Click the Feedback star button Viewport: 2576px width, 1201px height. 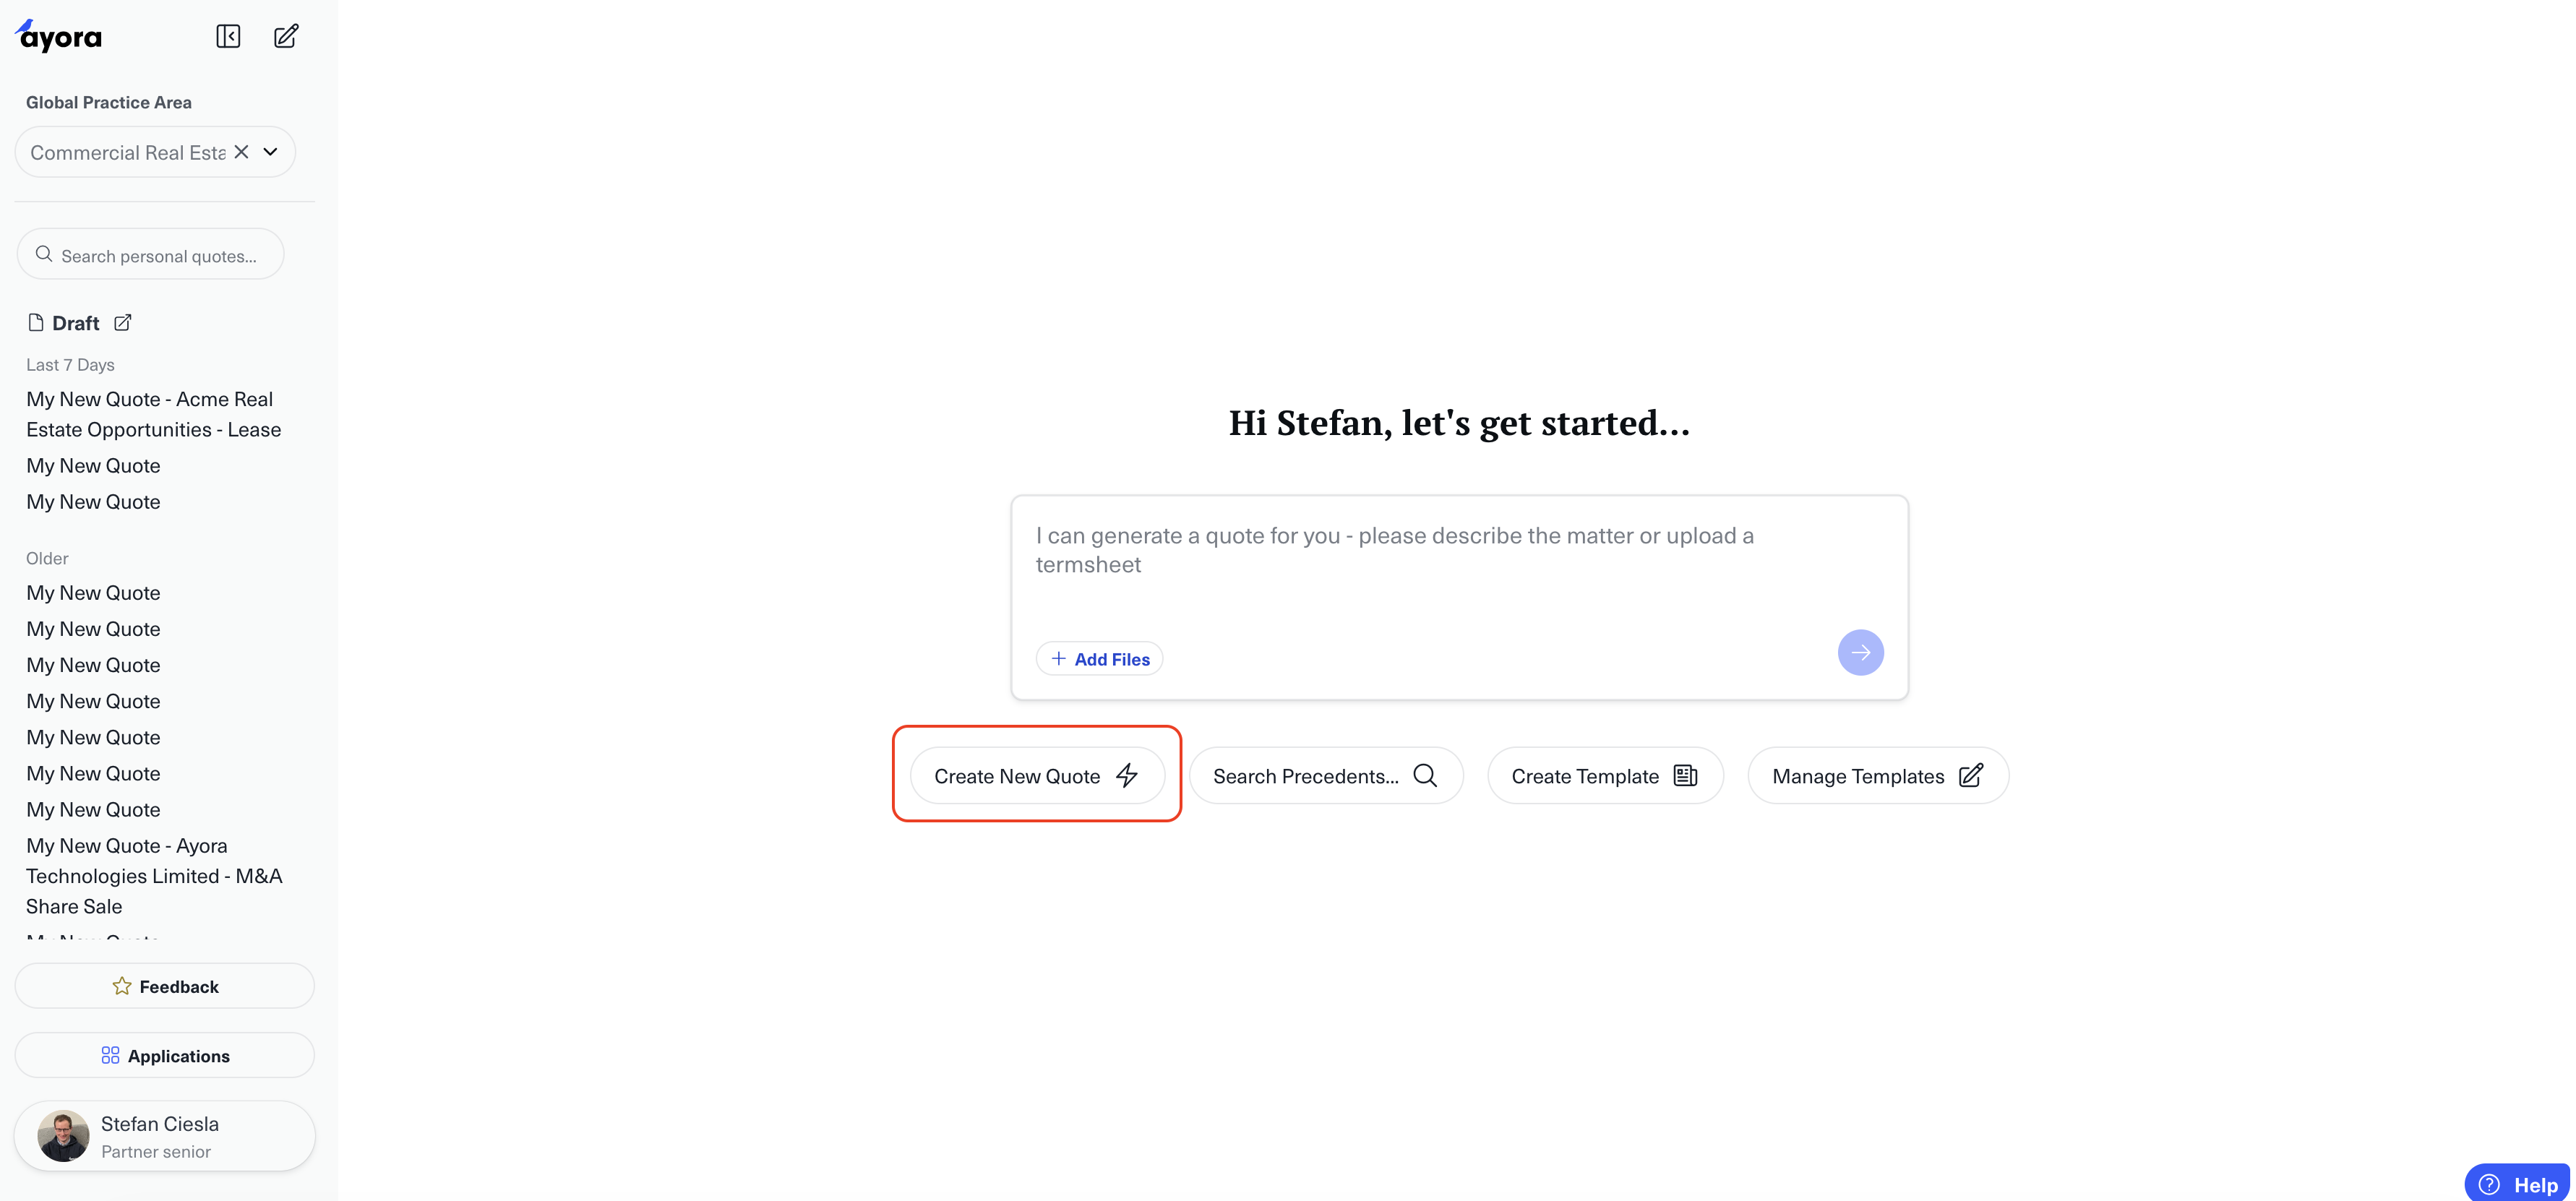165,986
